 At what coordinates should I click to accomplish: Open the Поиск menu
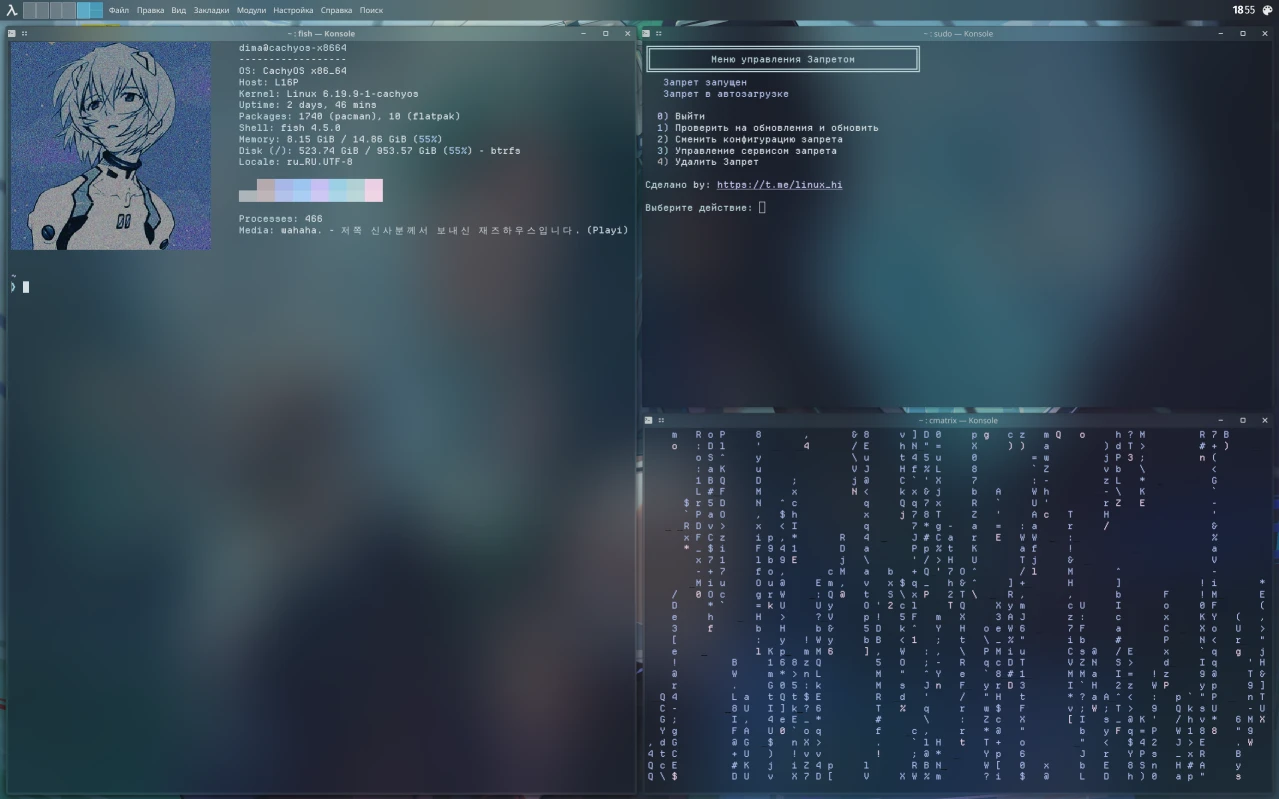[371, 10]
